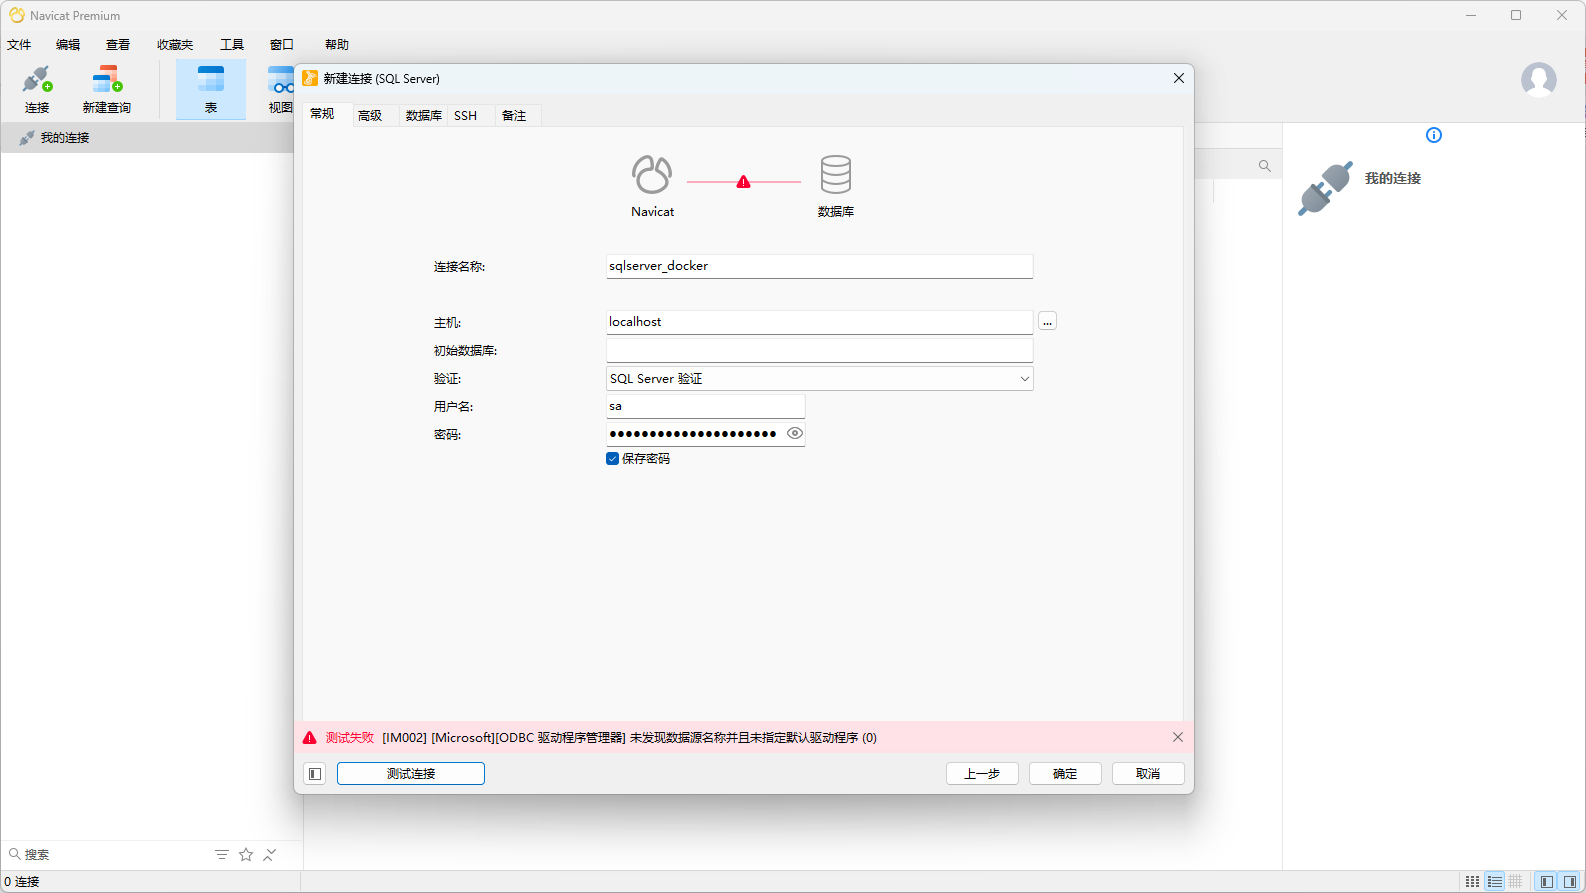Click the red warning marker on the connection line
The width and height of the screenshot is (1586, 893).
click(x=743, y=182)
